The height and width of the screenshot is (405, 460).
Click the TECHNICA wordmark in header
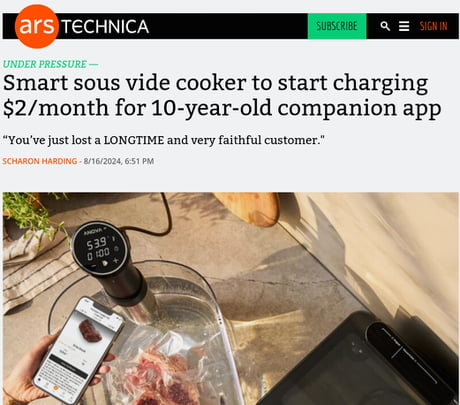[x=105, y=27]
